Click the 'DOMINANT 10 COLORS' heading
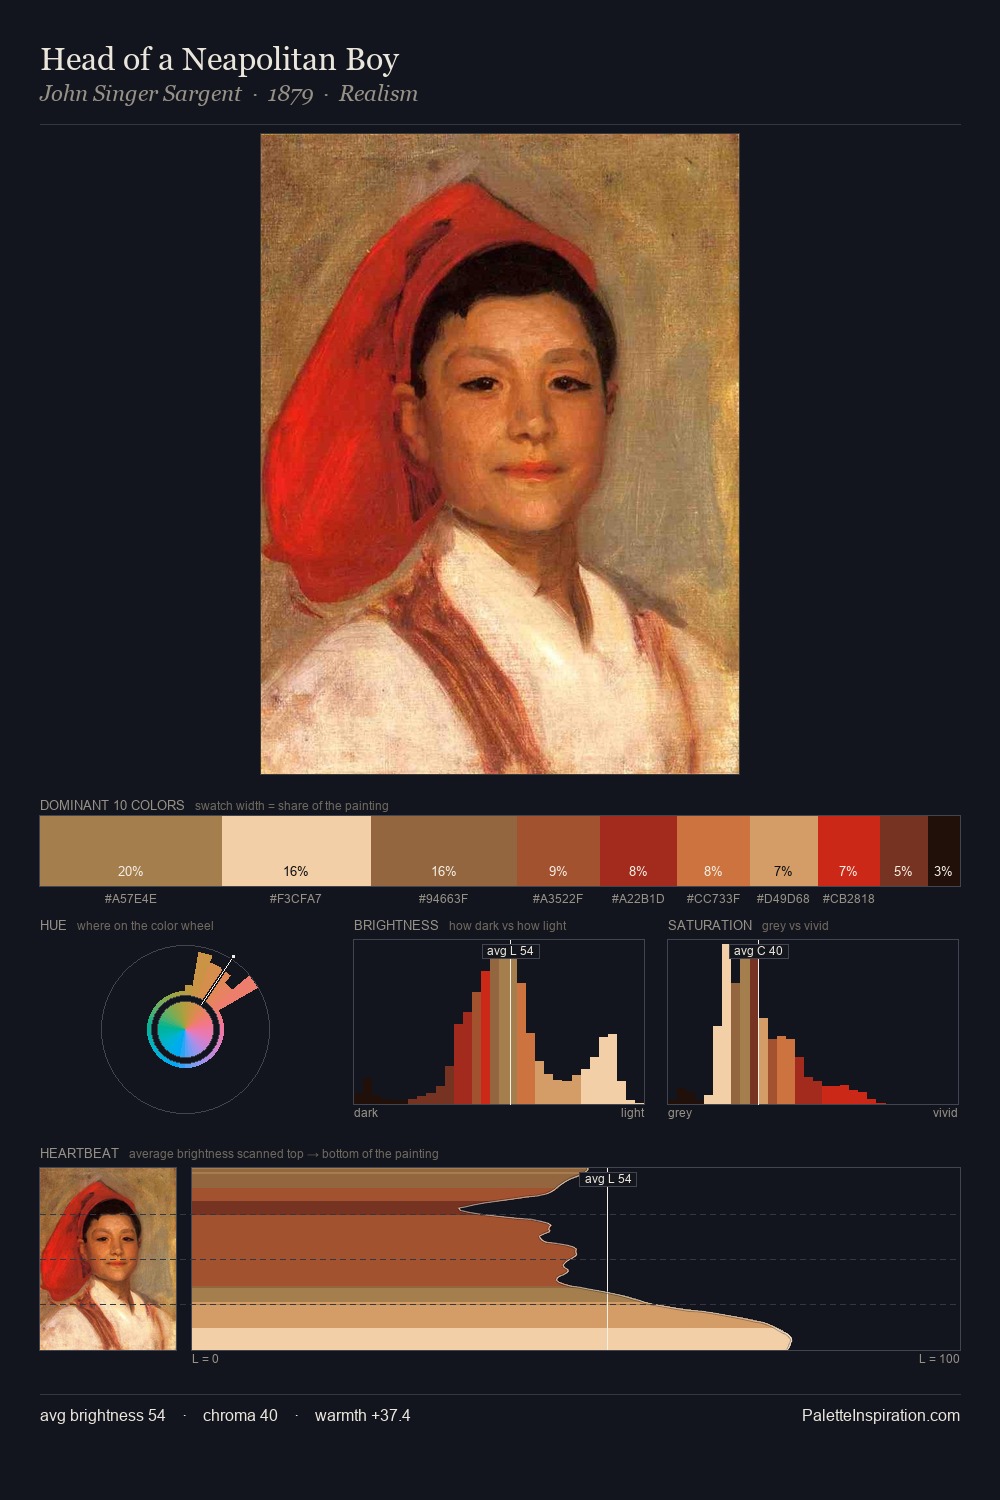This screenshot has width=1000, height=1500. click(112, 805)
